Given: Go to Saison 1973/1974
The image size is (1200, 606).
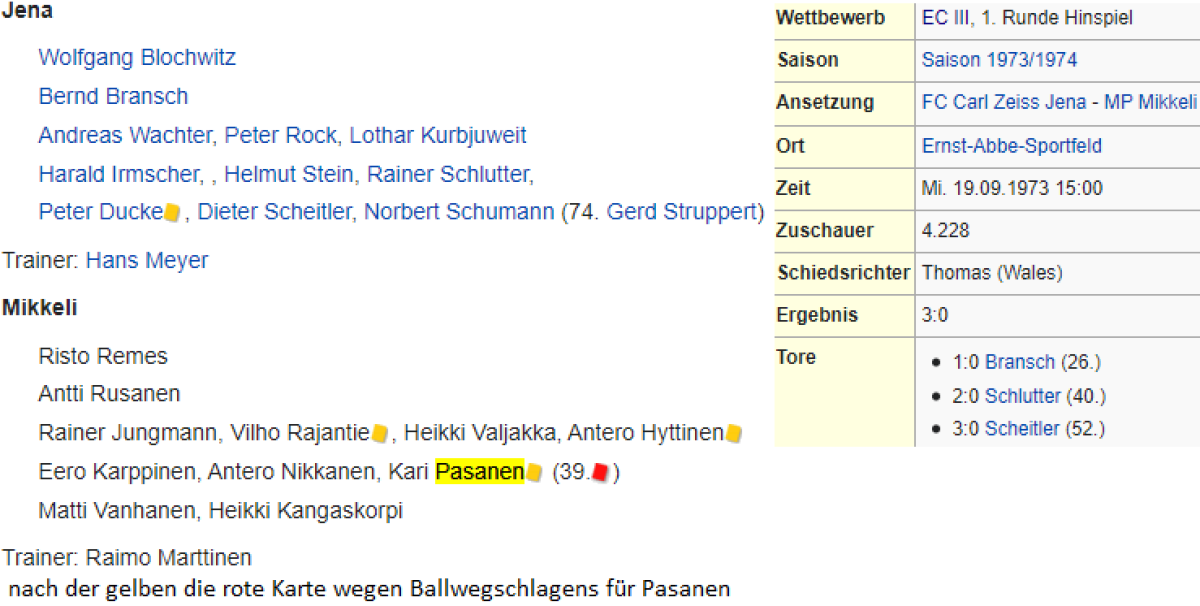Looking at the screenshot, I should pyautogui.click(x=999, y=60).
